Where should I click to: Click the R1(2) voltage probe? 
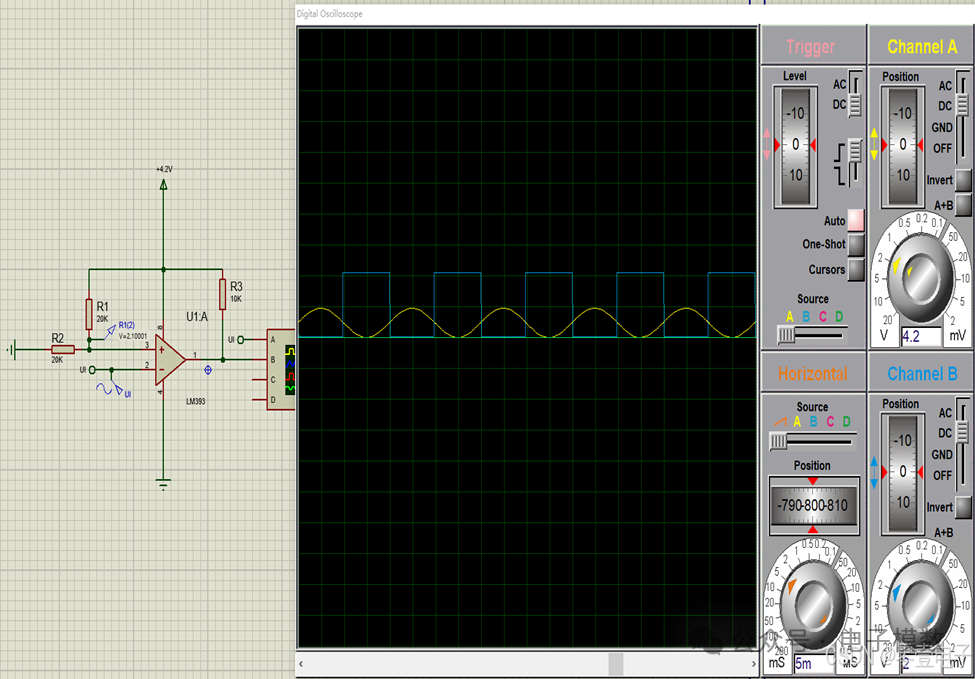(x=113, y=331)
